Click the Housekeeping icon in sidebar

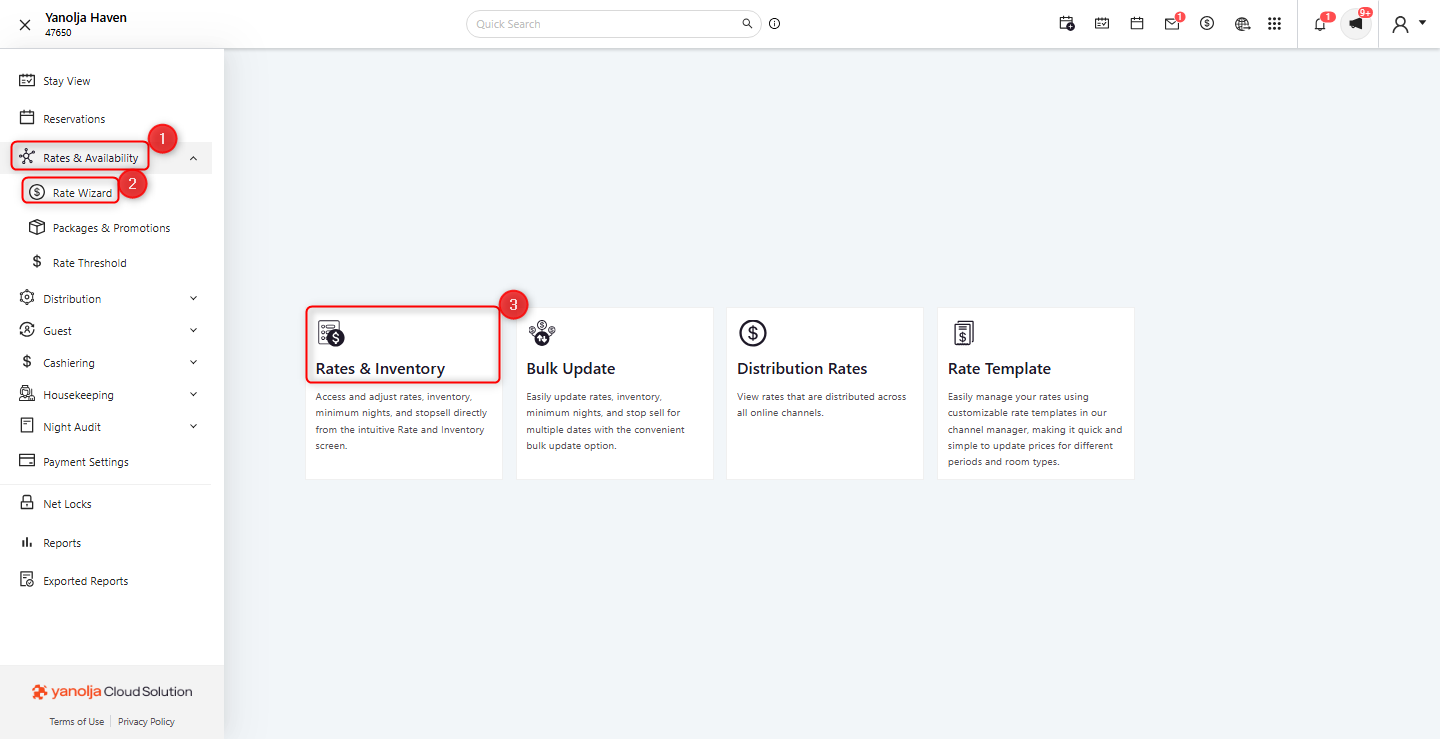27,394
